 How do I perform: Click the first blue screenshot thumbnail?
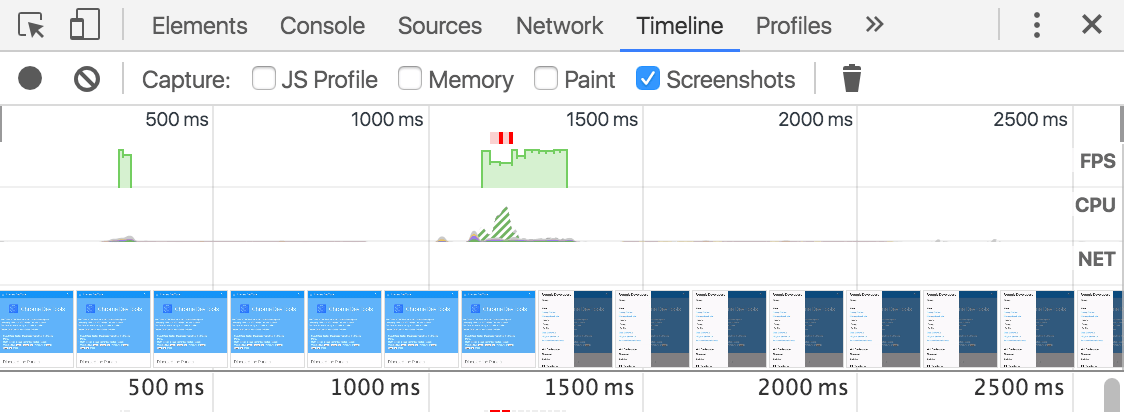pyautogui.click(x=37, y=329)
